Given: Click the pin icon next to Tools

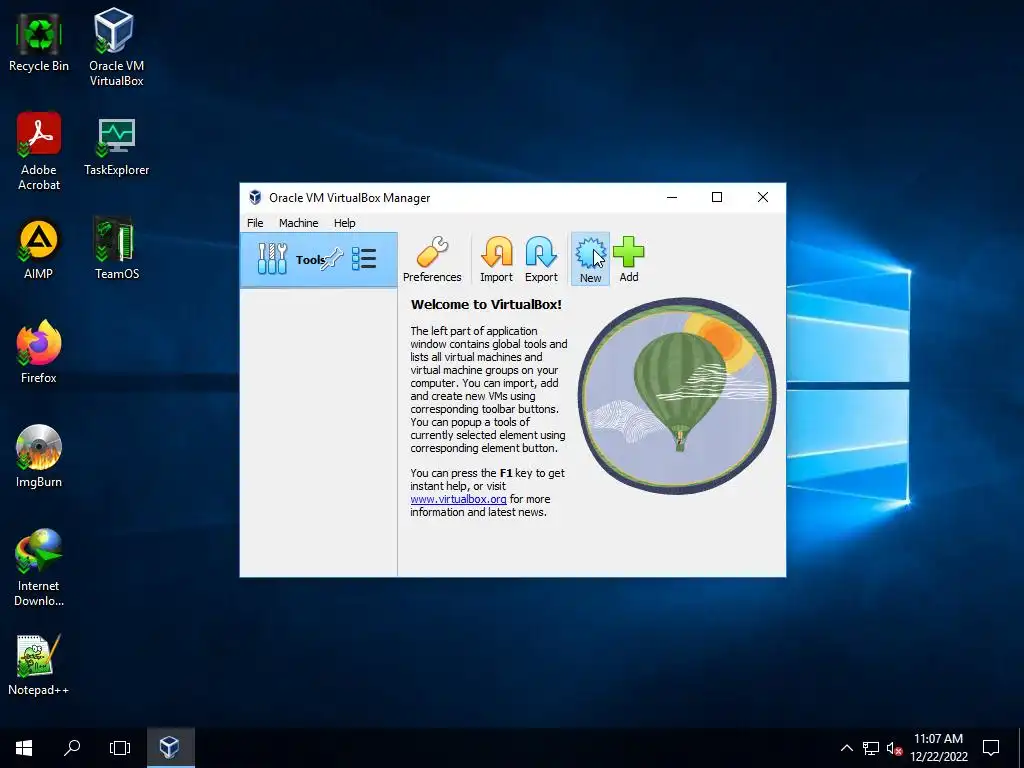Looking at the screenshot, I should [332, 259].
